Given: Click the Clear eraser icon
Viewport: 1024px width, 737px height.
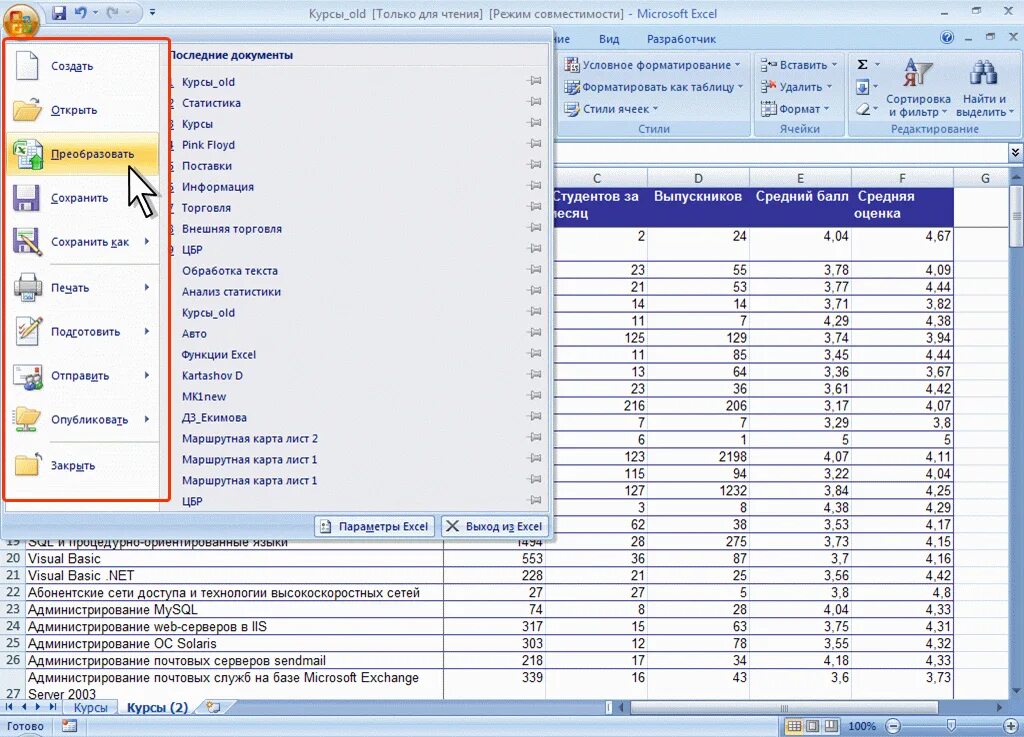Looking at the screenshot, I should click(x=863, y=109).
